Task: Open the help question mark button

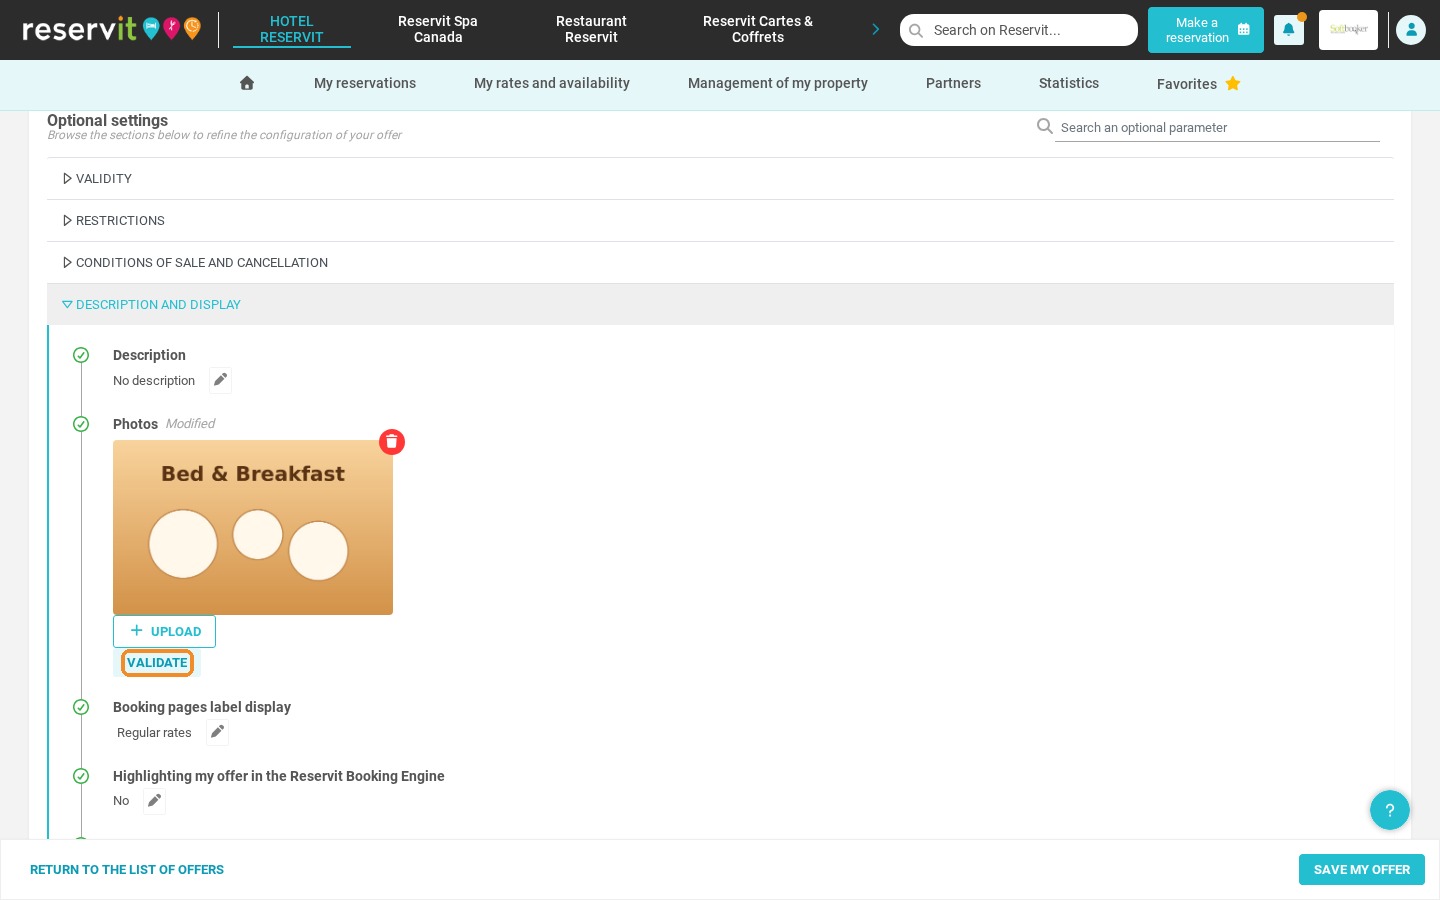Action: [x=1389, y=810]
